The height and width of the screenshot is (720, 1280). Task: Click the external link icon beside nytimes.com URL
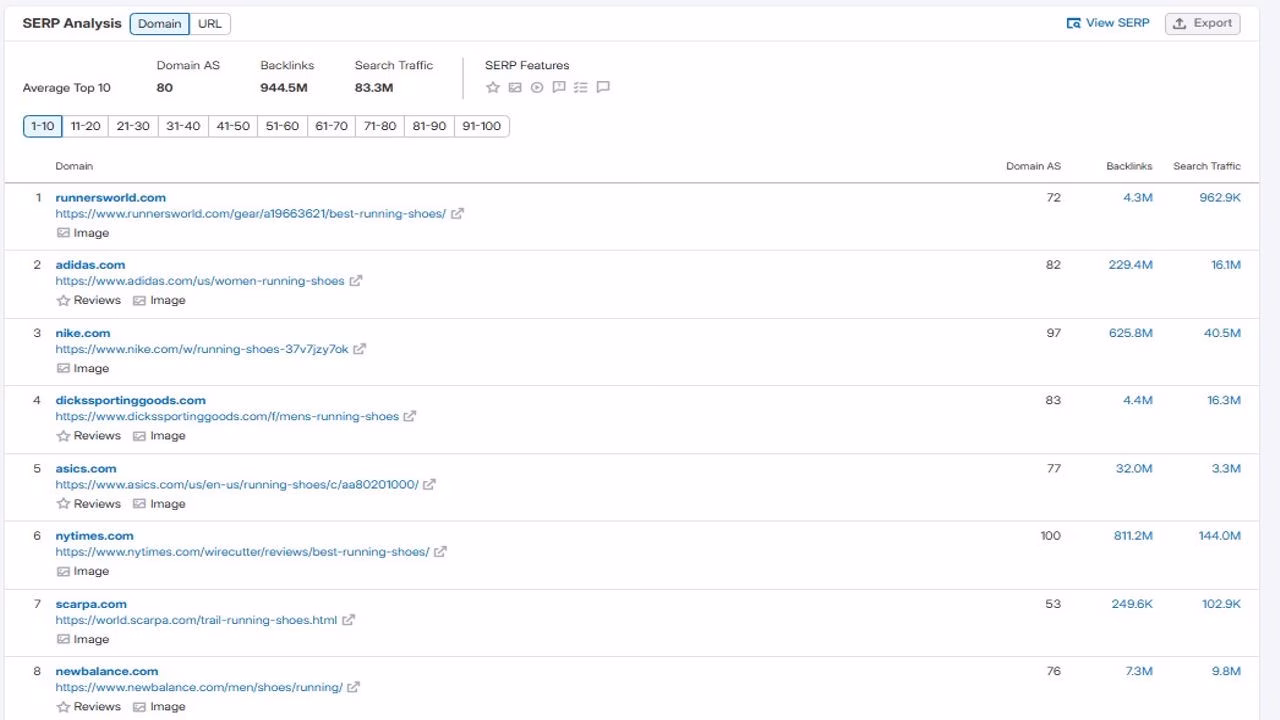pos(441,551)
